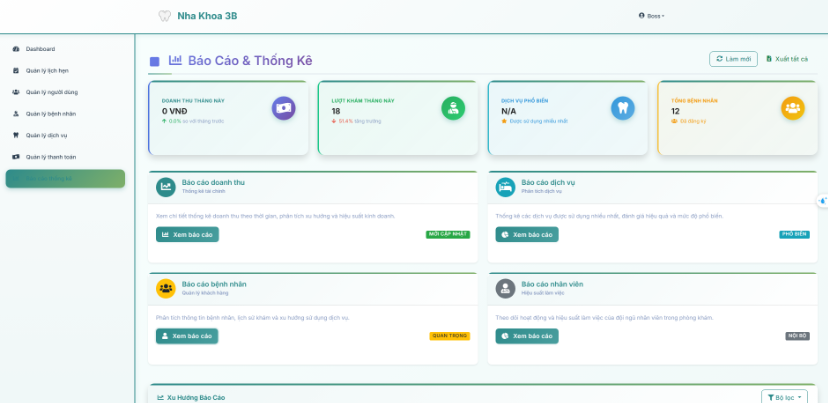The width and height of the screenshot is (828, 403).
Task: Click the gray user icon beside Báo cáo nhân viên
Action: click(506, 288)
